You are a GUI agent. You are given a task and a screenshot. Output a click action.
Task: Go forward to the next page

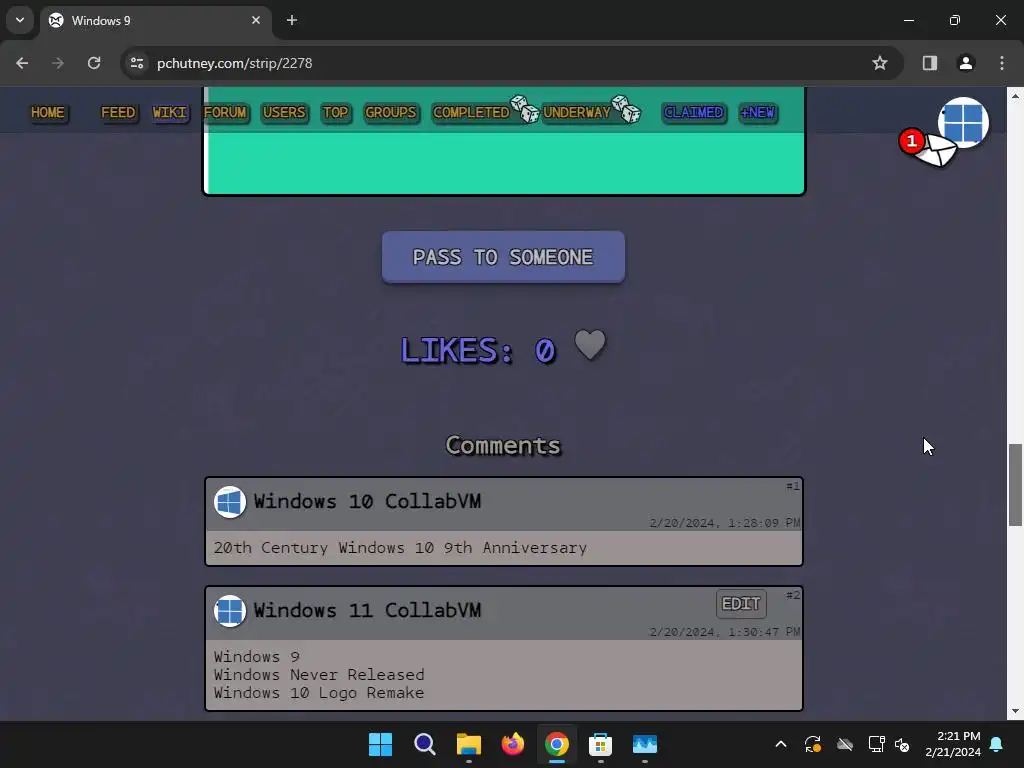click(x=58, y=63)
